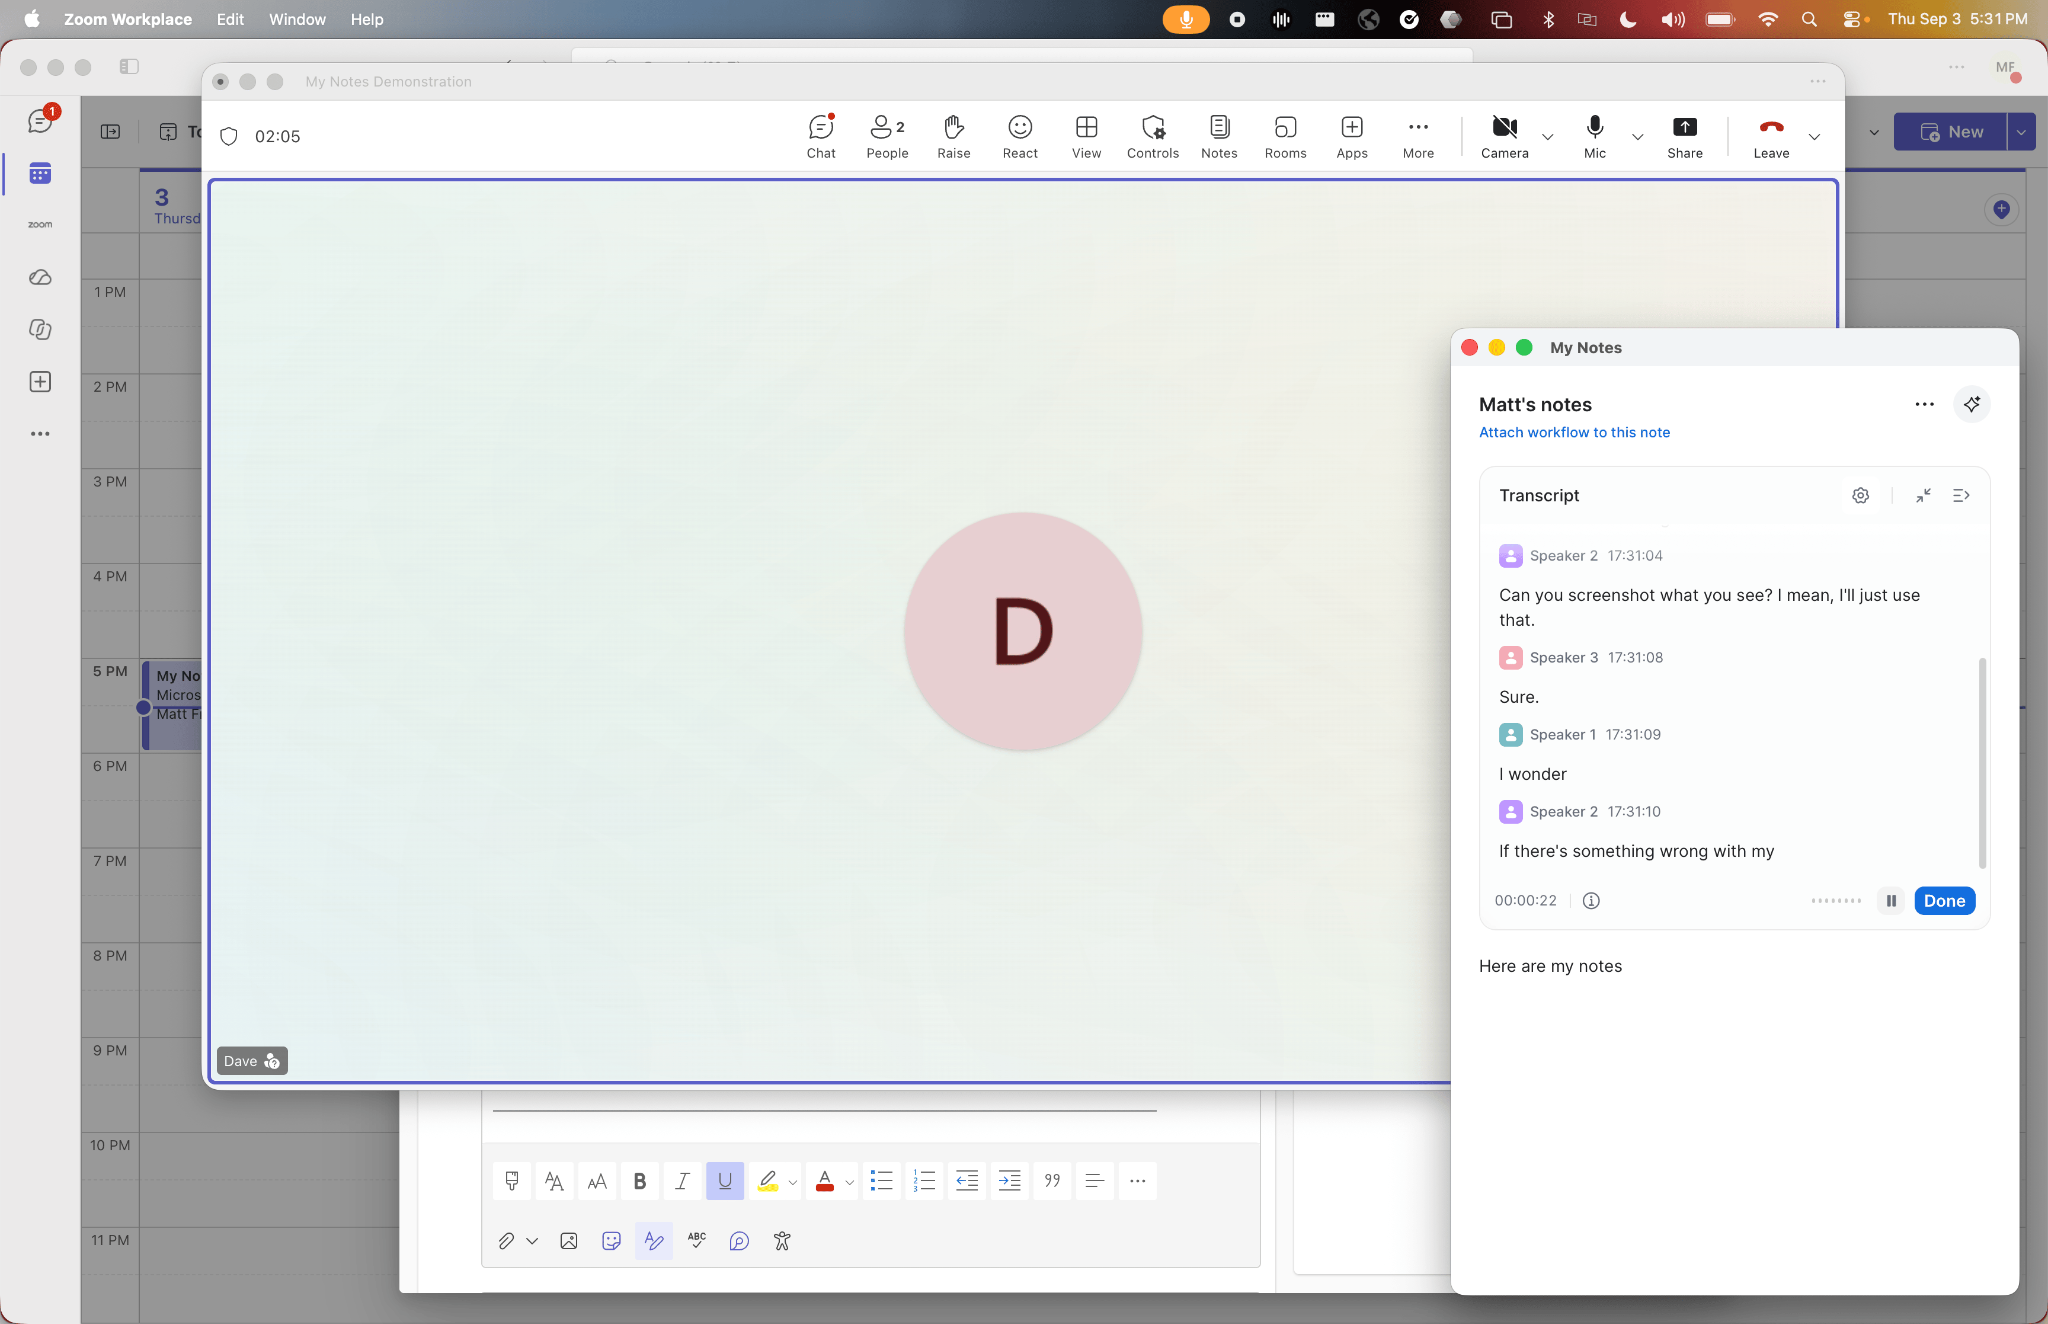
Task: Toggle italic formatting in compose toolbar
Action: pyautogui.click(x=682, y=1181)
